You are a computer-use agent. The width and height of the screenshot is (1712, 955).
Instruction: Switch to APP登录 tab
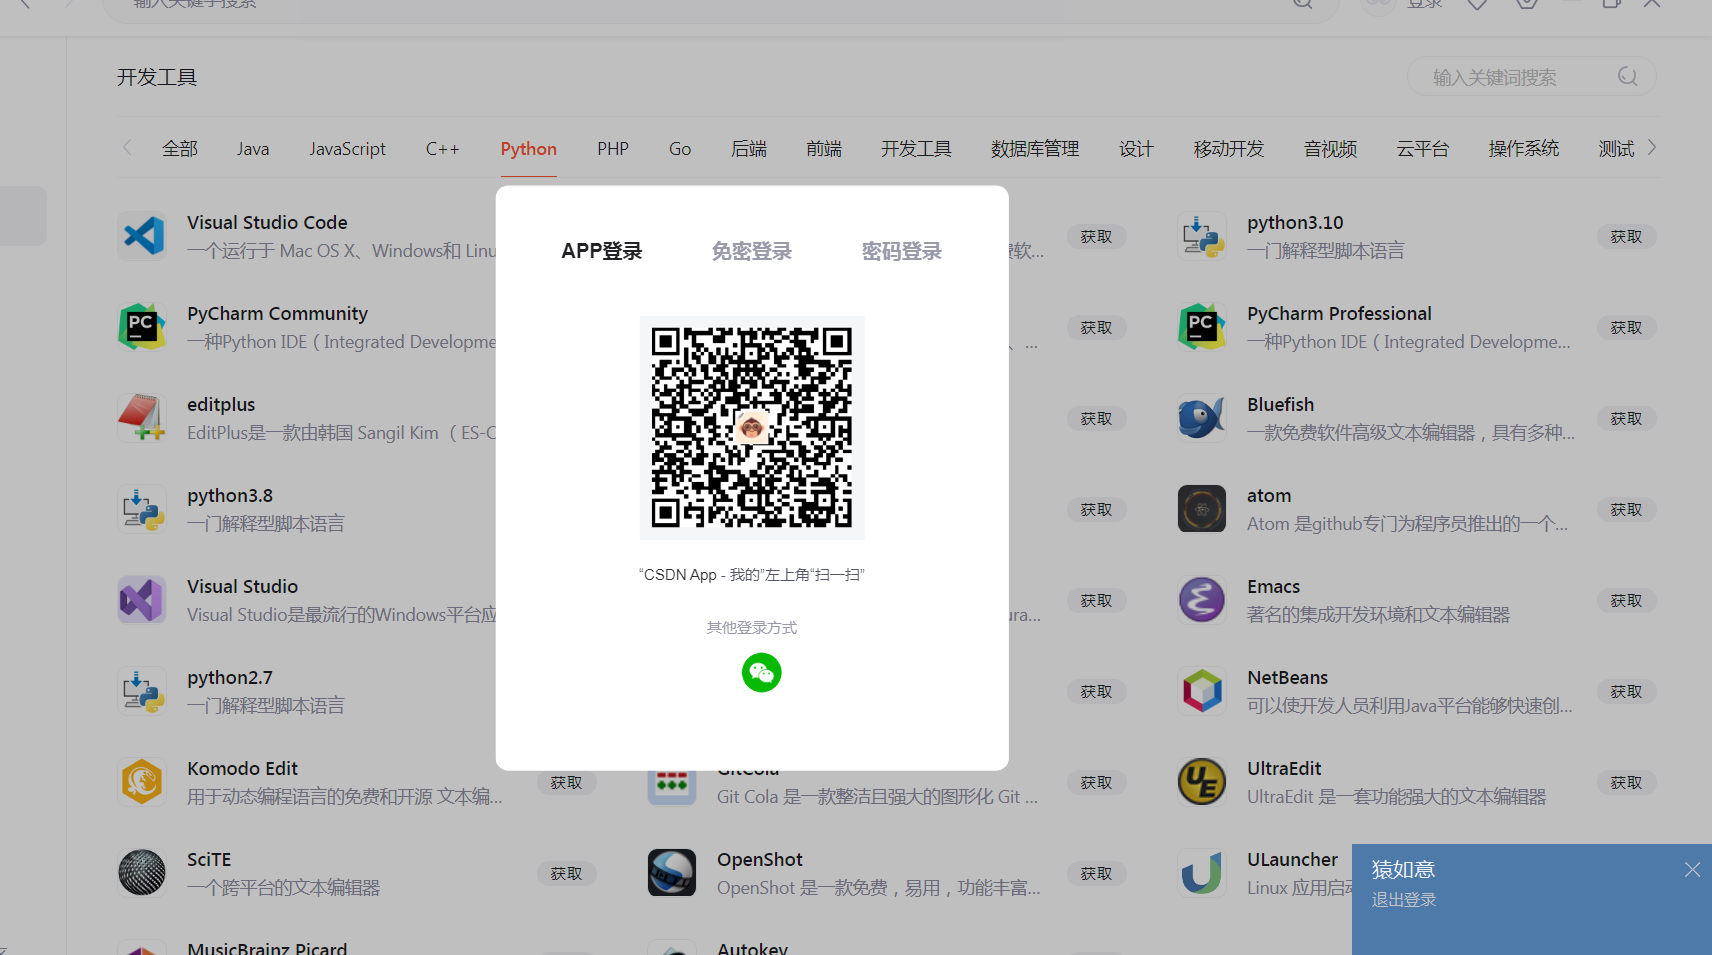602,251
